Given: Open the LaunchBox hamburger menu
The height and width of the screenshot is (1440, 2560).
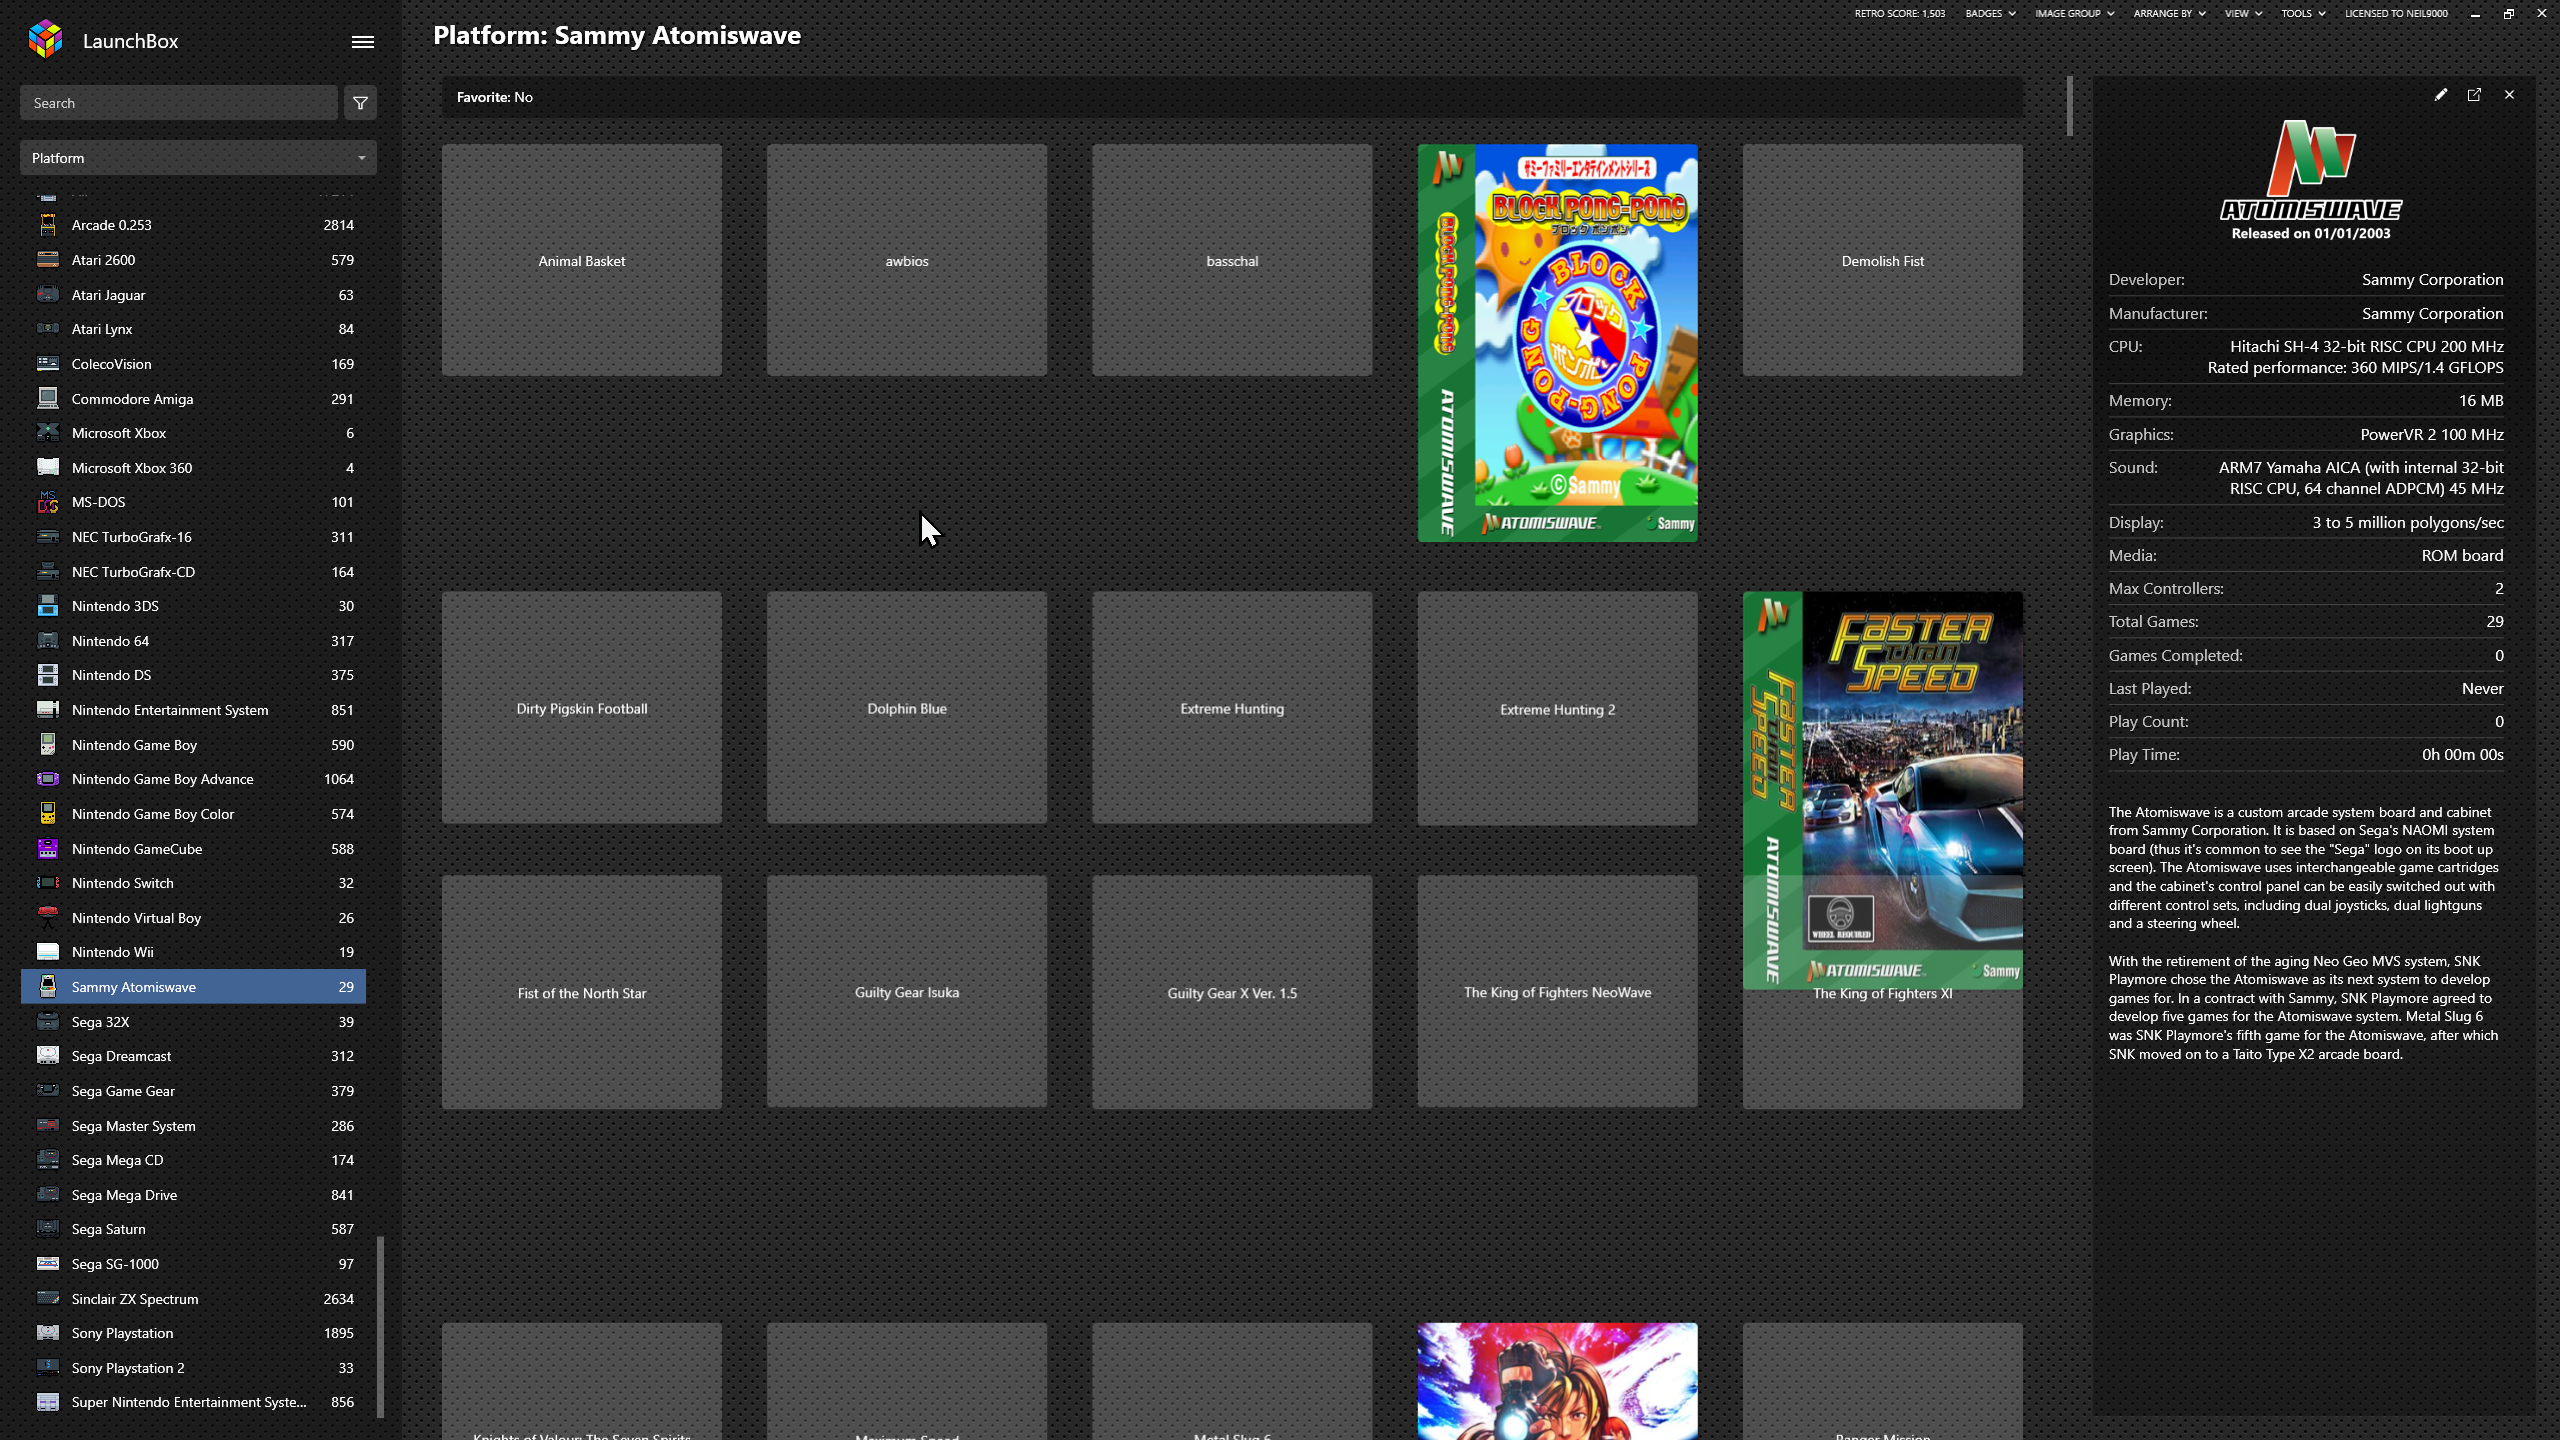Looking at the screenshot, I should (x=363, y=41).
